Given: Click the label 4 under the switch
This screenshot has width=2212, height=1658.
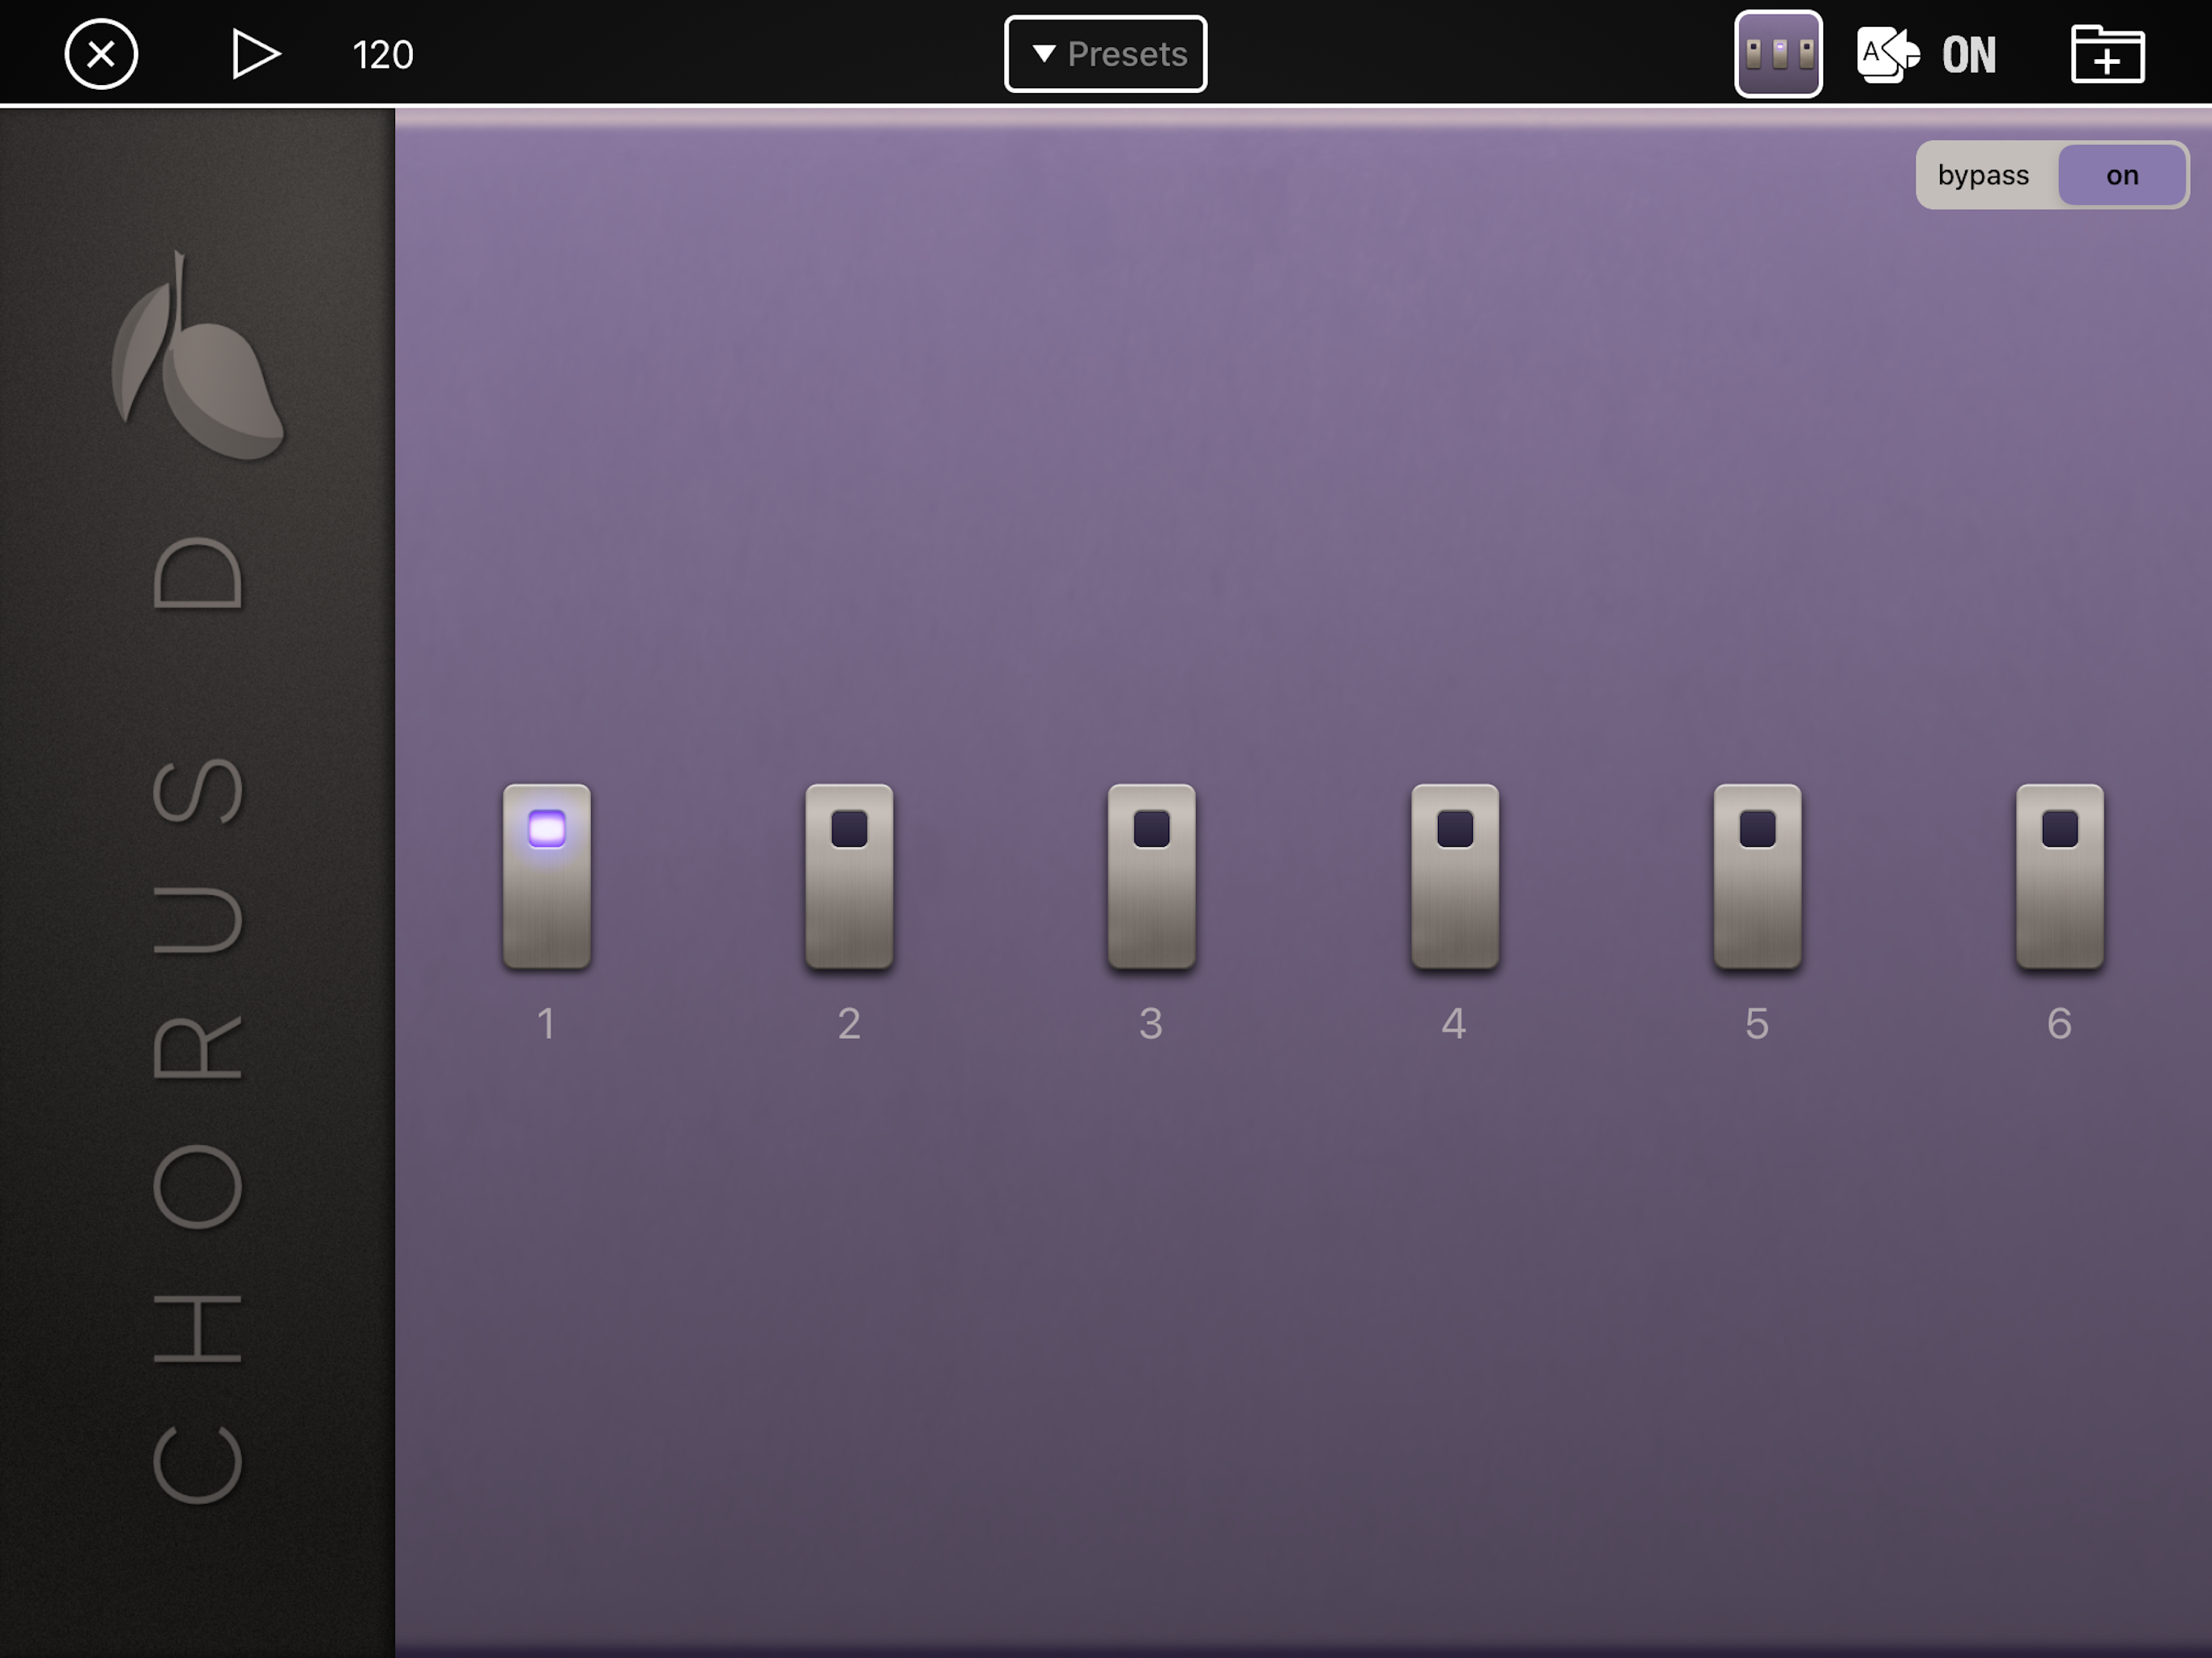Looking at the screenshot, I should coord(1454,1023).
